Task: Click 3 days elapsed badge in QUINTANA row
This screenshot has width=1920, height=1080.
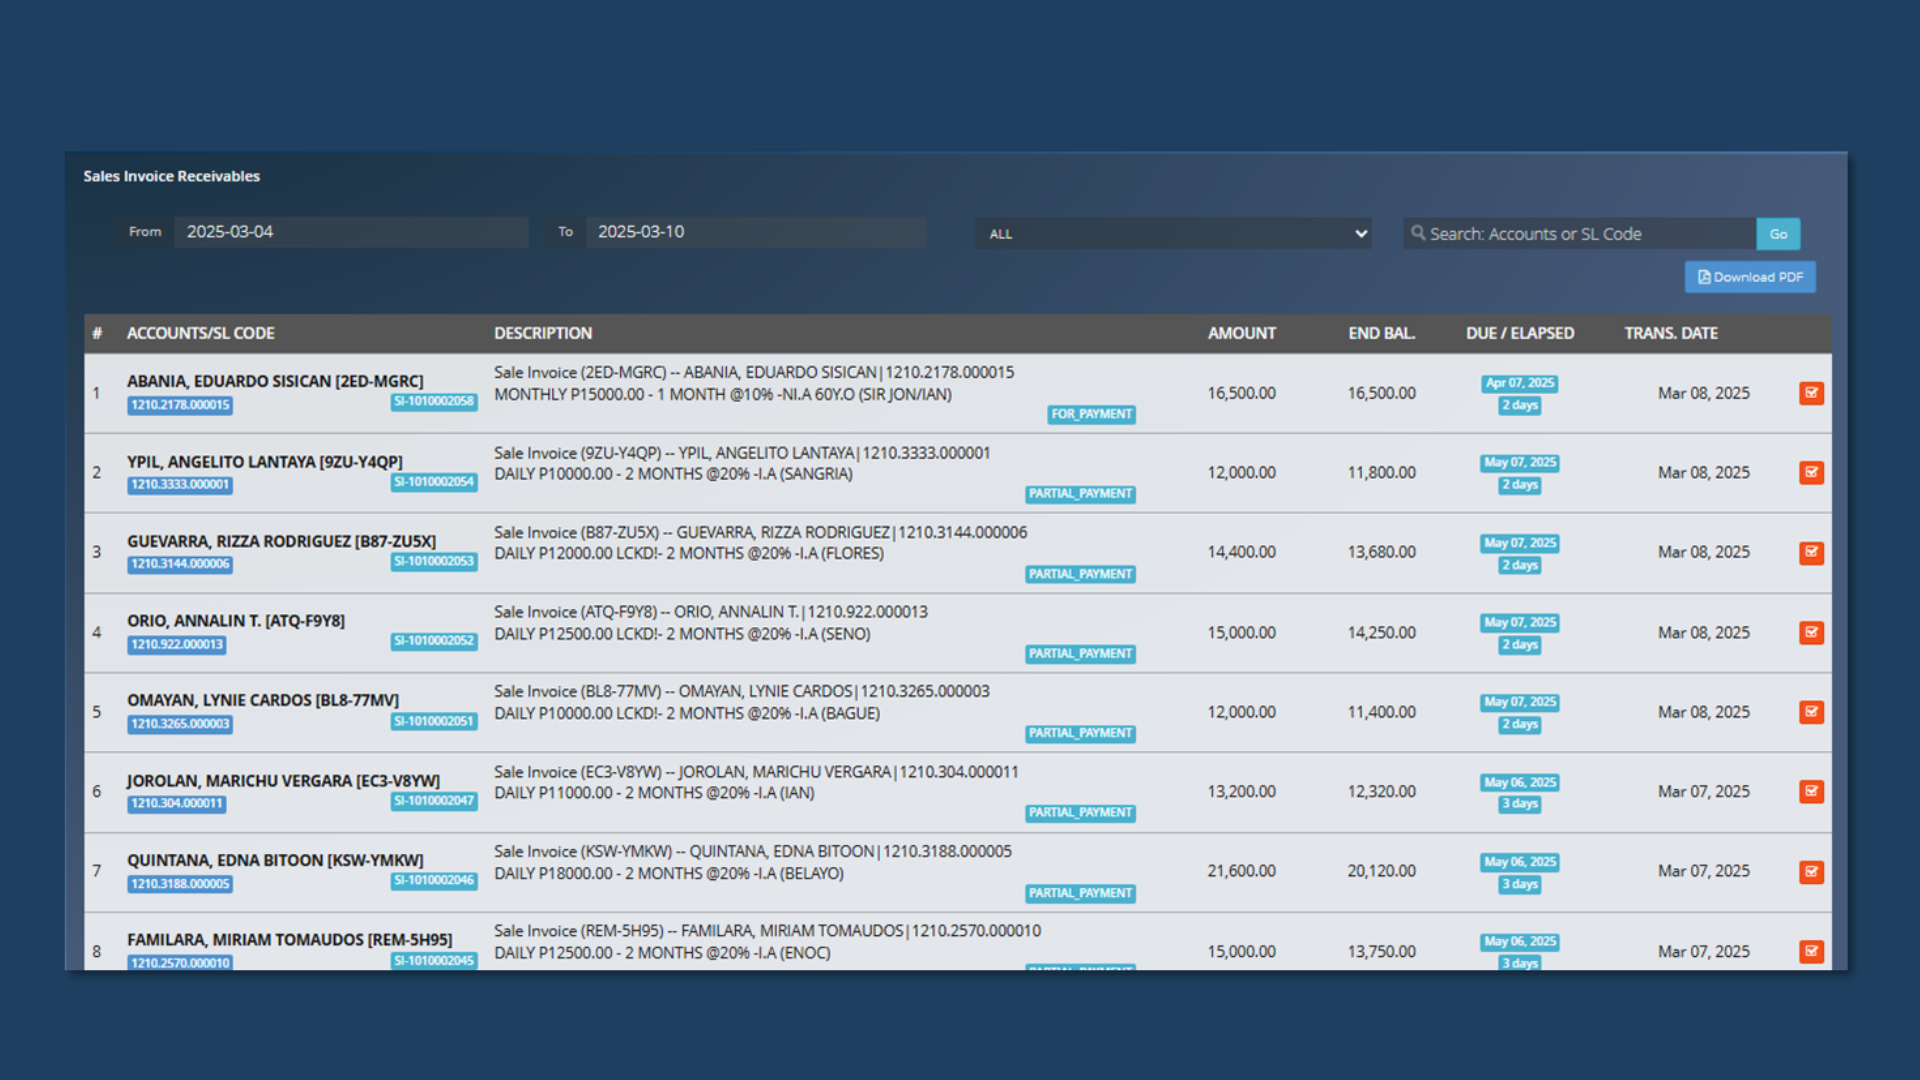Action: click(1520, 884)
